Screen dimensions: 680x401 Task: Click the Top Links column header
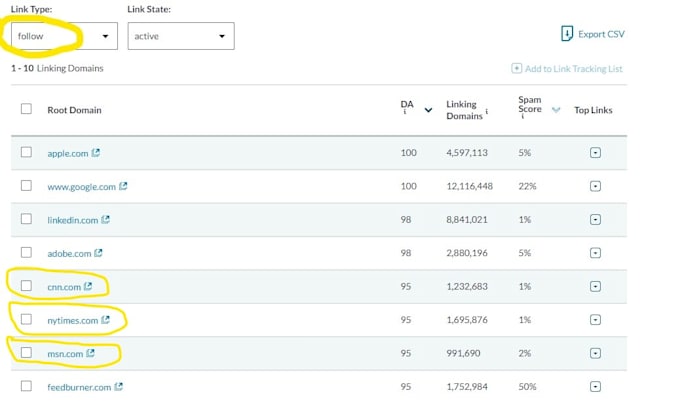coord(593,110)
